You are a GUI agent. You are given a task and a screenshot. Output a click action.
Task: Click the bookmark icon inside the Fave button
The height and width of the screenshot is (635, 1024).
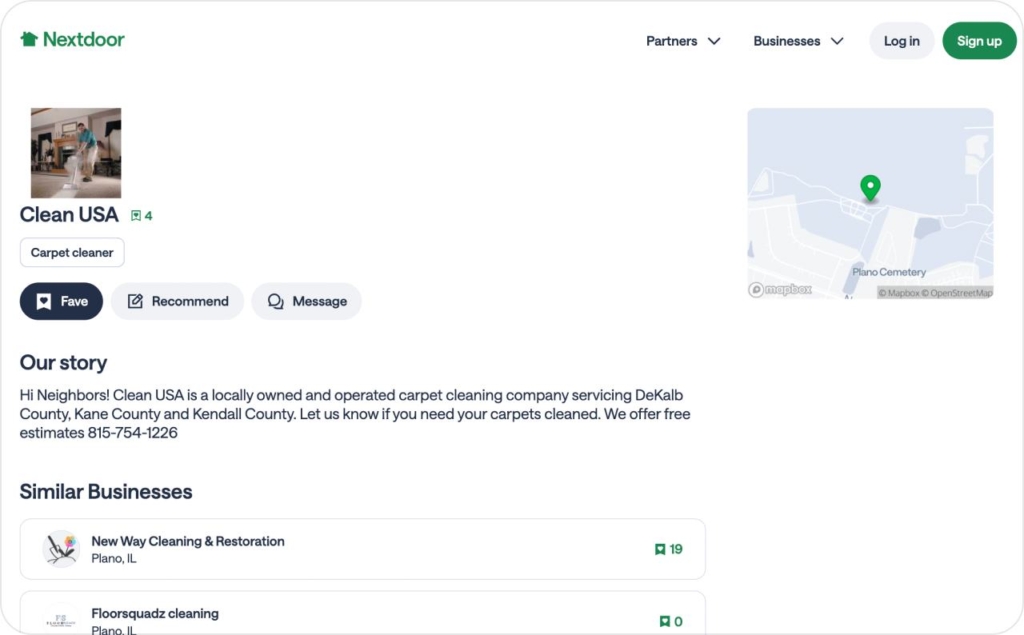pyautogui.click(x=42, y=301)
